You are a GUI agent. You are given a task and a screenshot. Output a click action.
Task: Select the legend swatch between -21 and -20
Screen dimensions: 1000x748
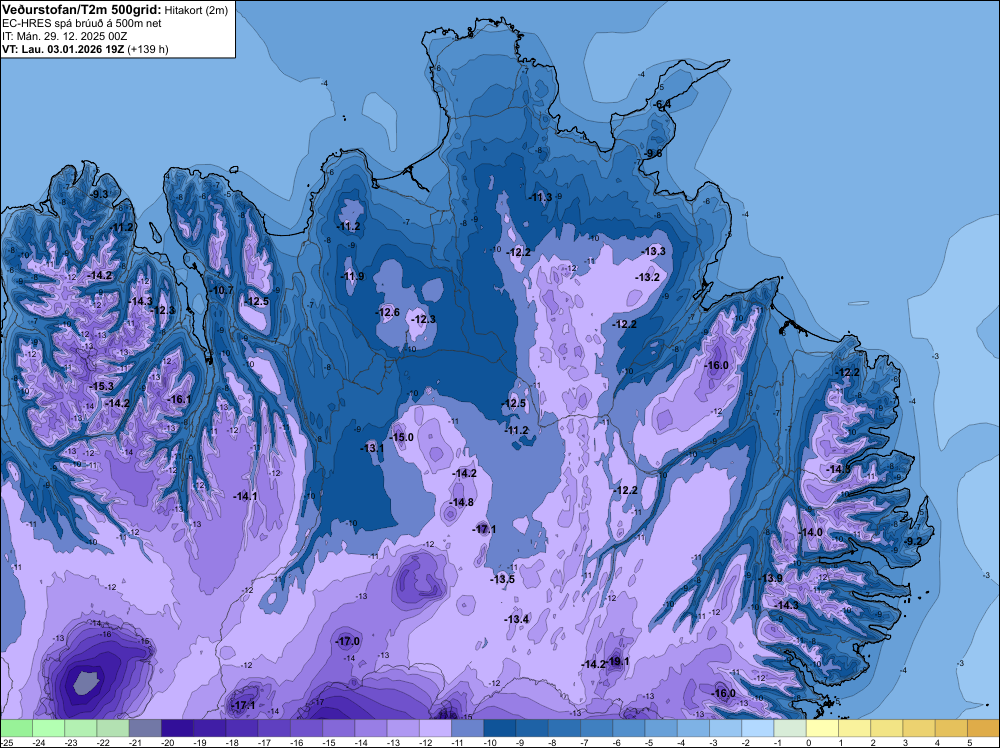145,728
